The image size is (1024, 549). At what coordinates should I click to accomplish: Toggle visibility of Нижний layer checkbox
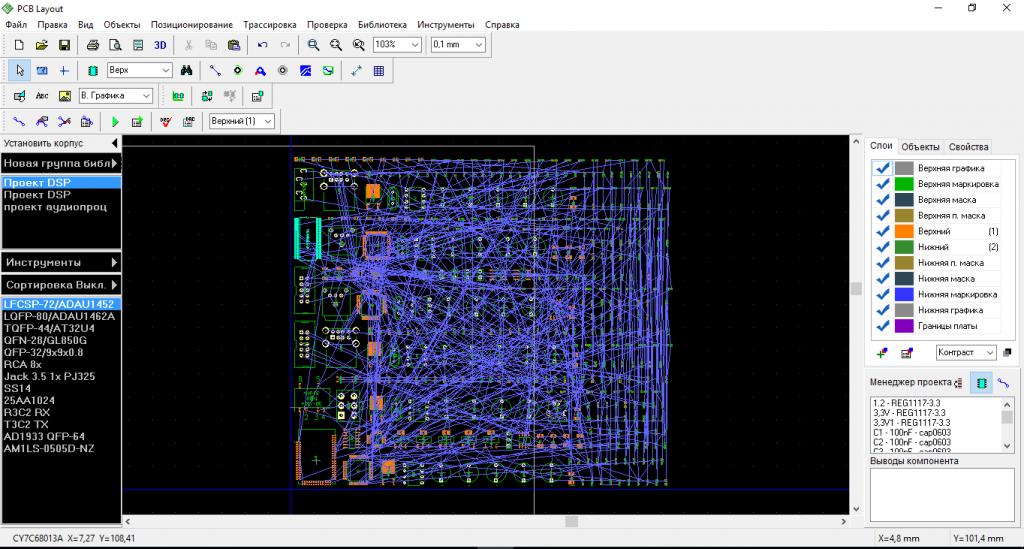click(883, 247)
